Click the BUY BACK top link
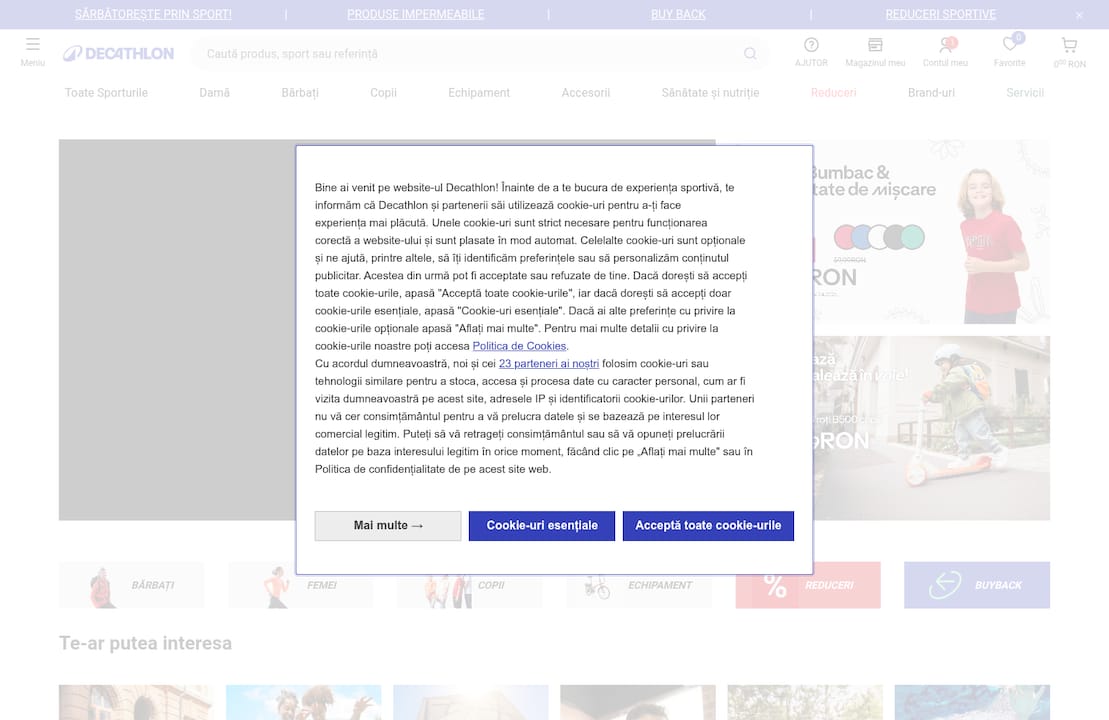Image resolution: width=1109 pixels, height=720 pixels. [678, 14]
